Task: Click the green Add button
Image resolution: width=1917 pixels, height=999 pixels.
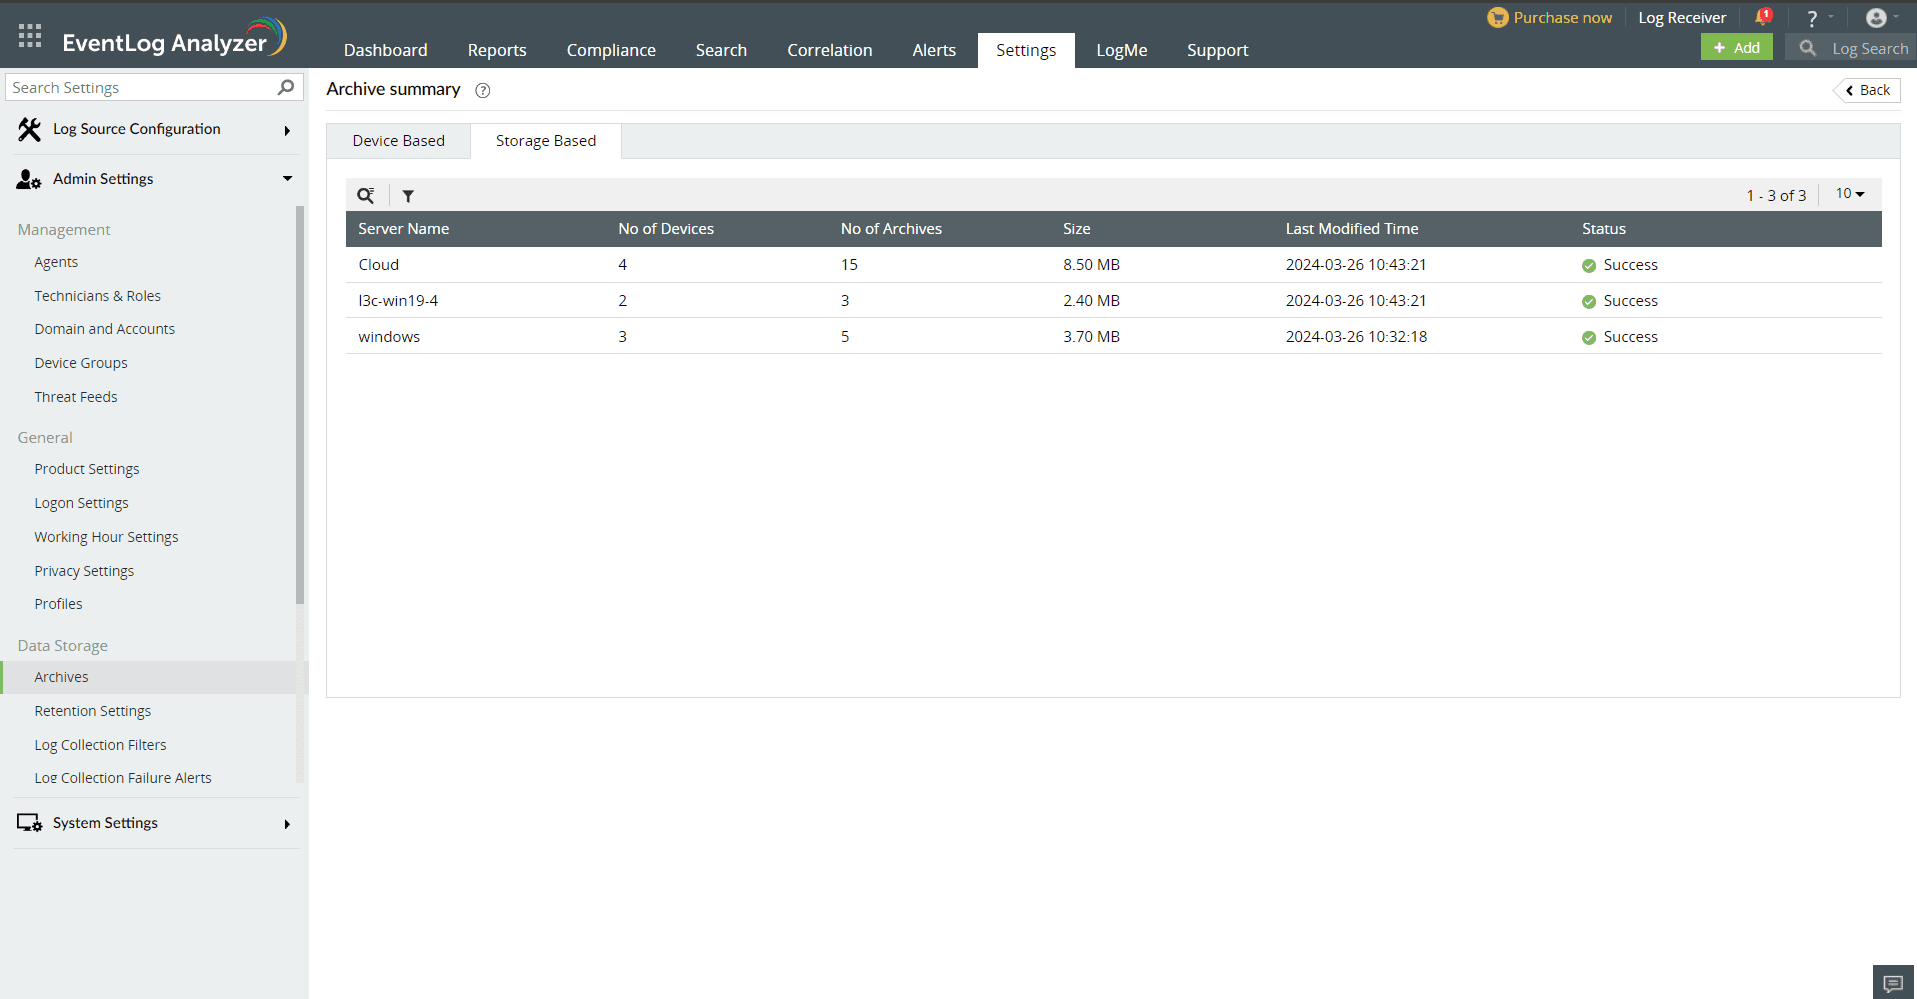Action: 1737,47
